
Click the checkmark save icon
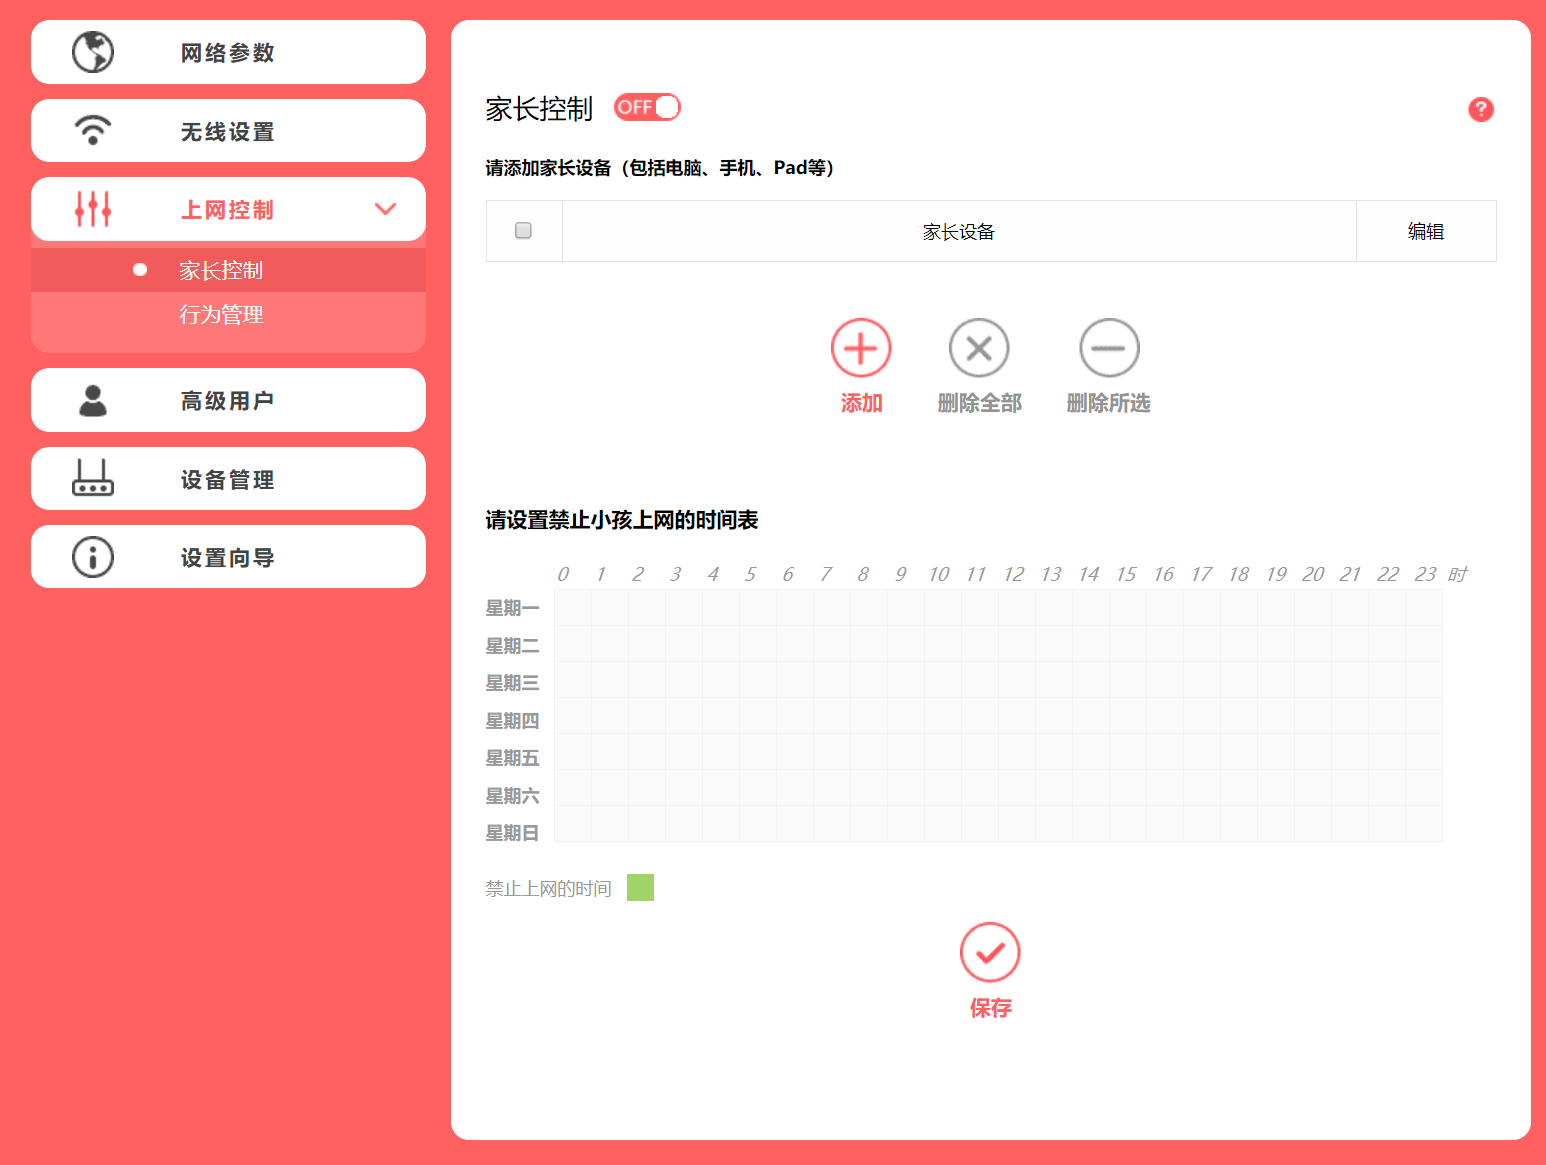coord(990,952)
